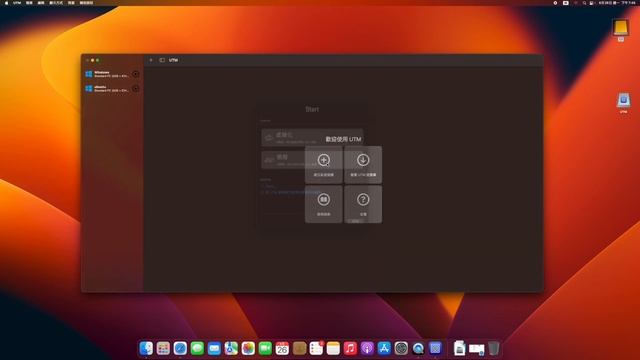Start the Windows VM with its play button
640x360 pixels.
(x=136, y=74)
